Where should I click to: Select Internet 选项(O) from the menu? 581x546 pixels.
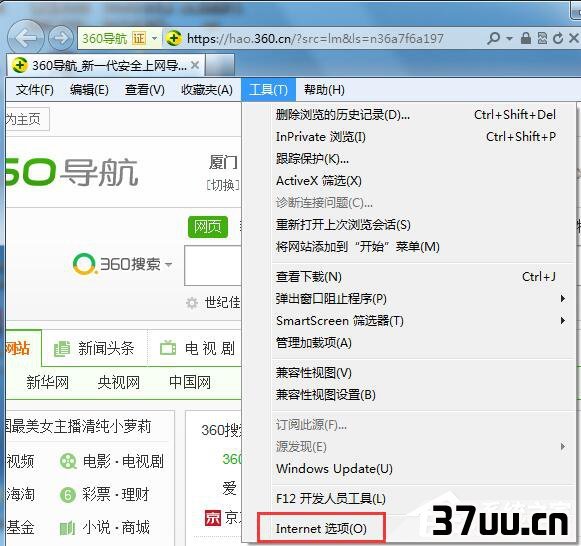click(321, 529)
